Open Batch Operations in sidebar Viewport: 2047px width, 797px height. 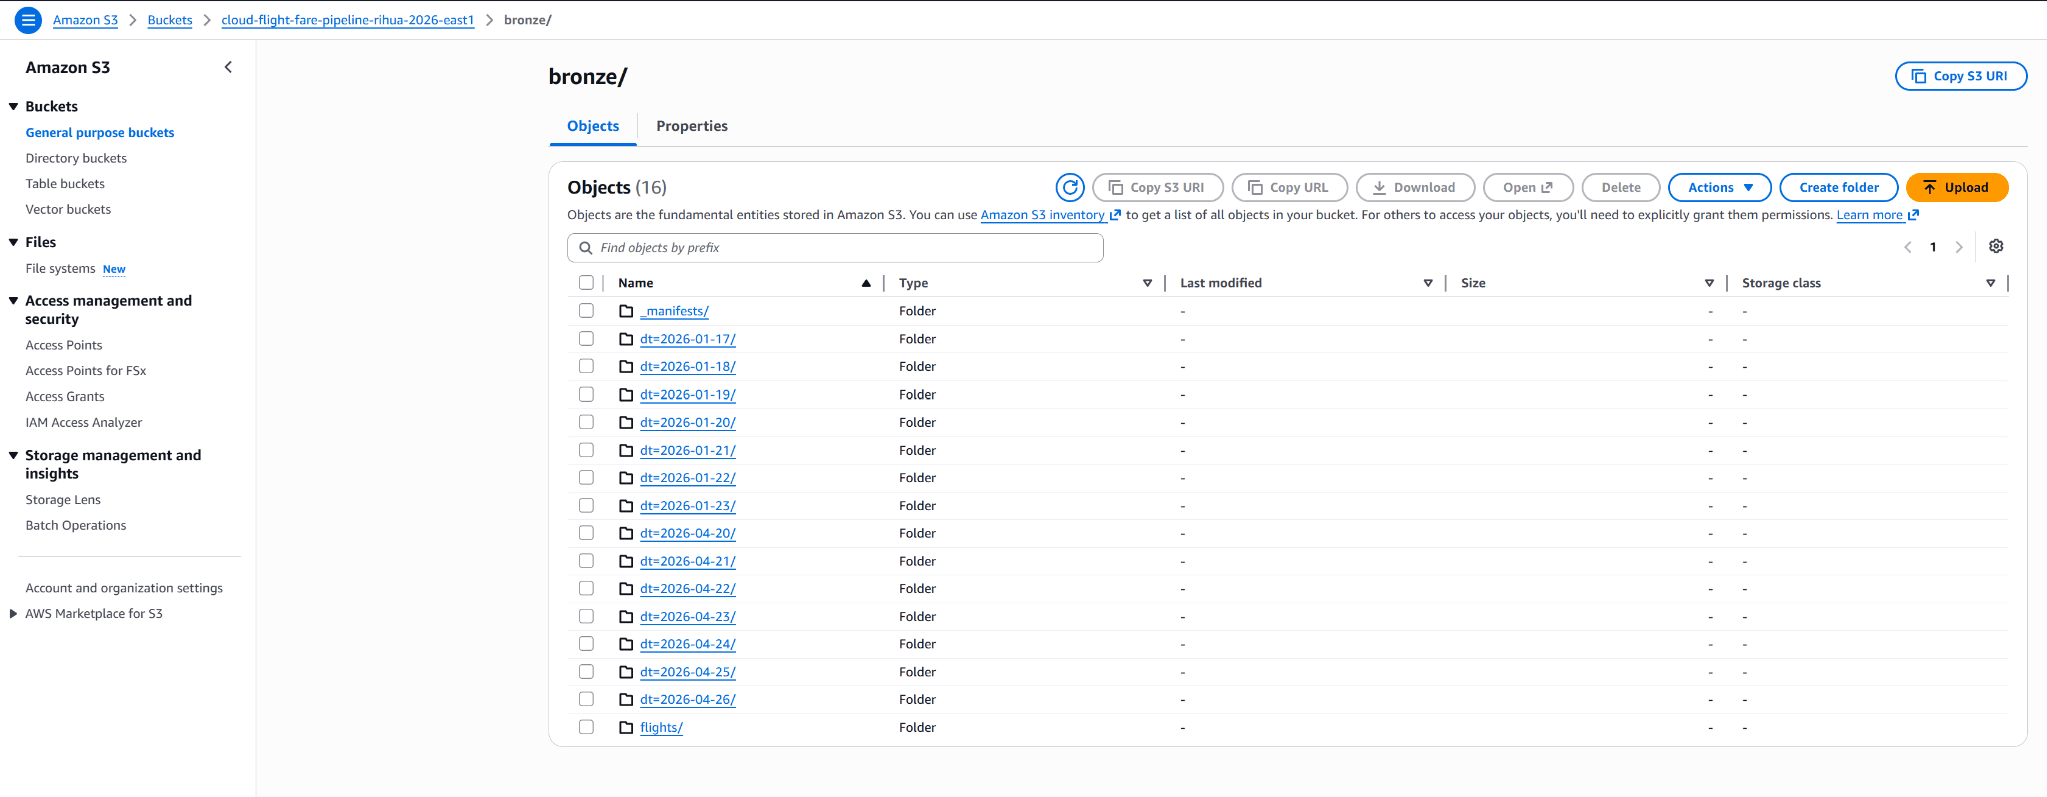pyautogui.click(x=76, y=526)
